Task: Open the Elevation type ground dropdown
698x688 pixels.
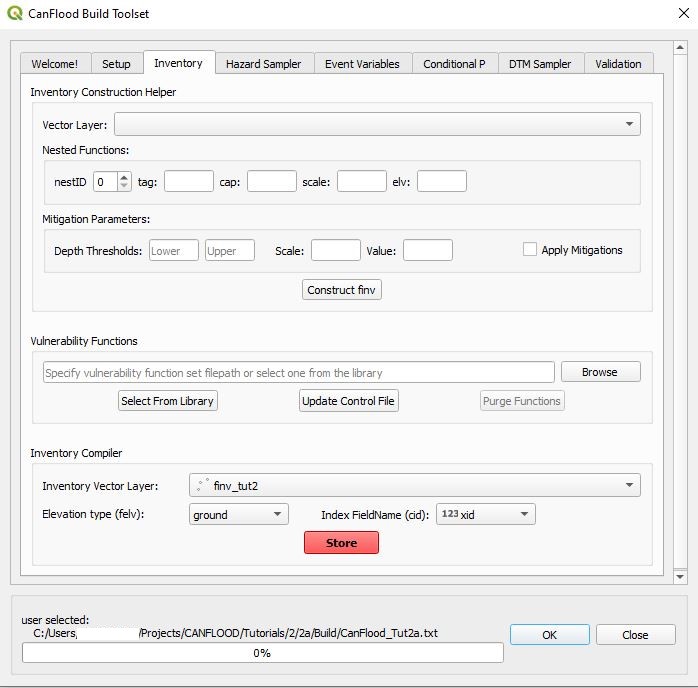Action: tap(239, 514)
